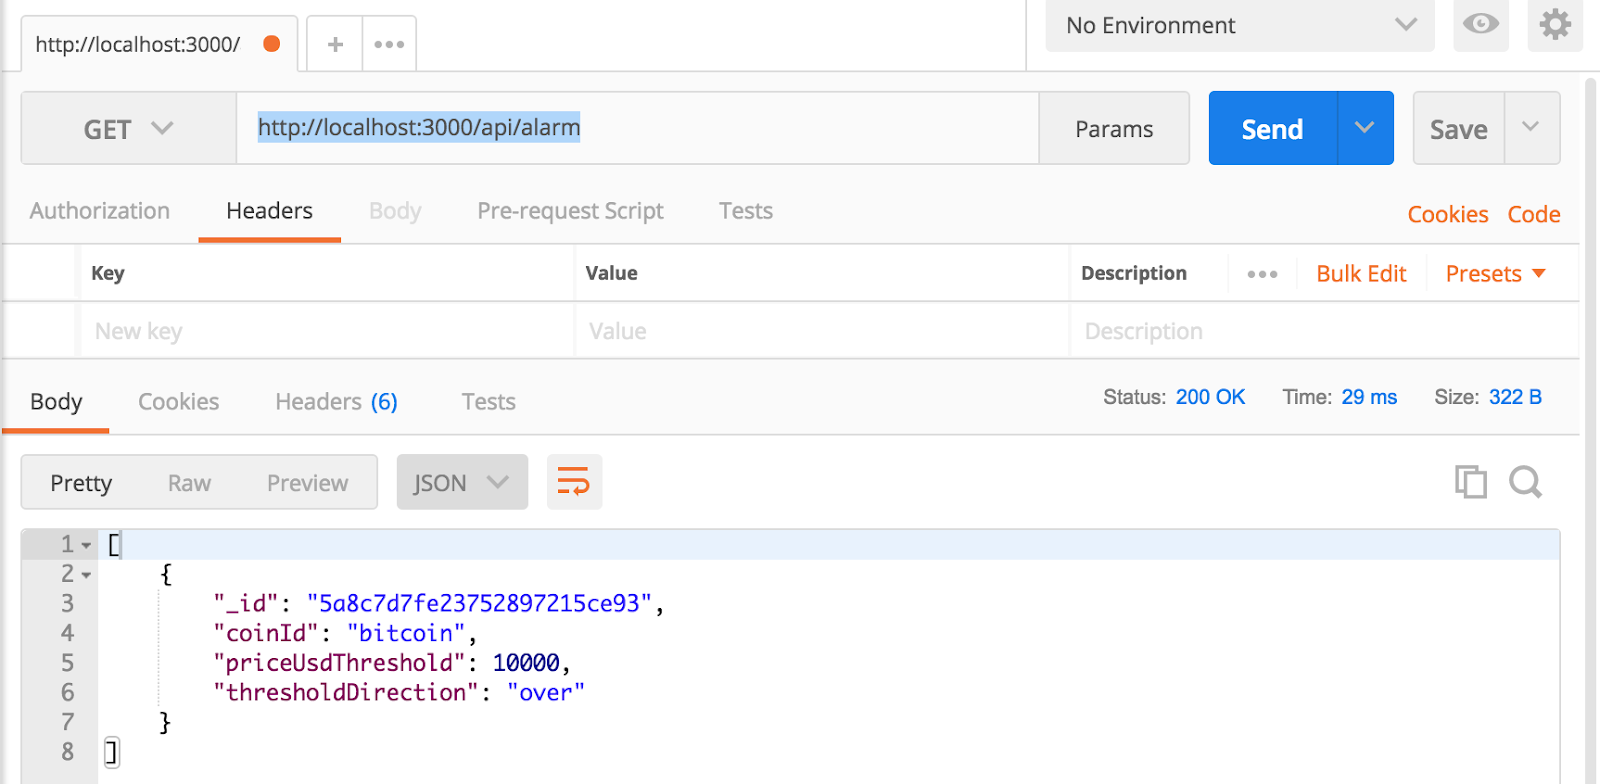Screen dimensions: 1600x784
Task: Switch to Pretty response view
Action: click(x=81, y=483)
